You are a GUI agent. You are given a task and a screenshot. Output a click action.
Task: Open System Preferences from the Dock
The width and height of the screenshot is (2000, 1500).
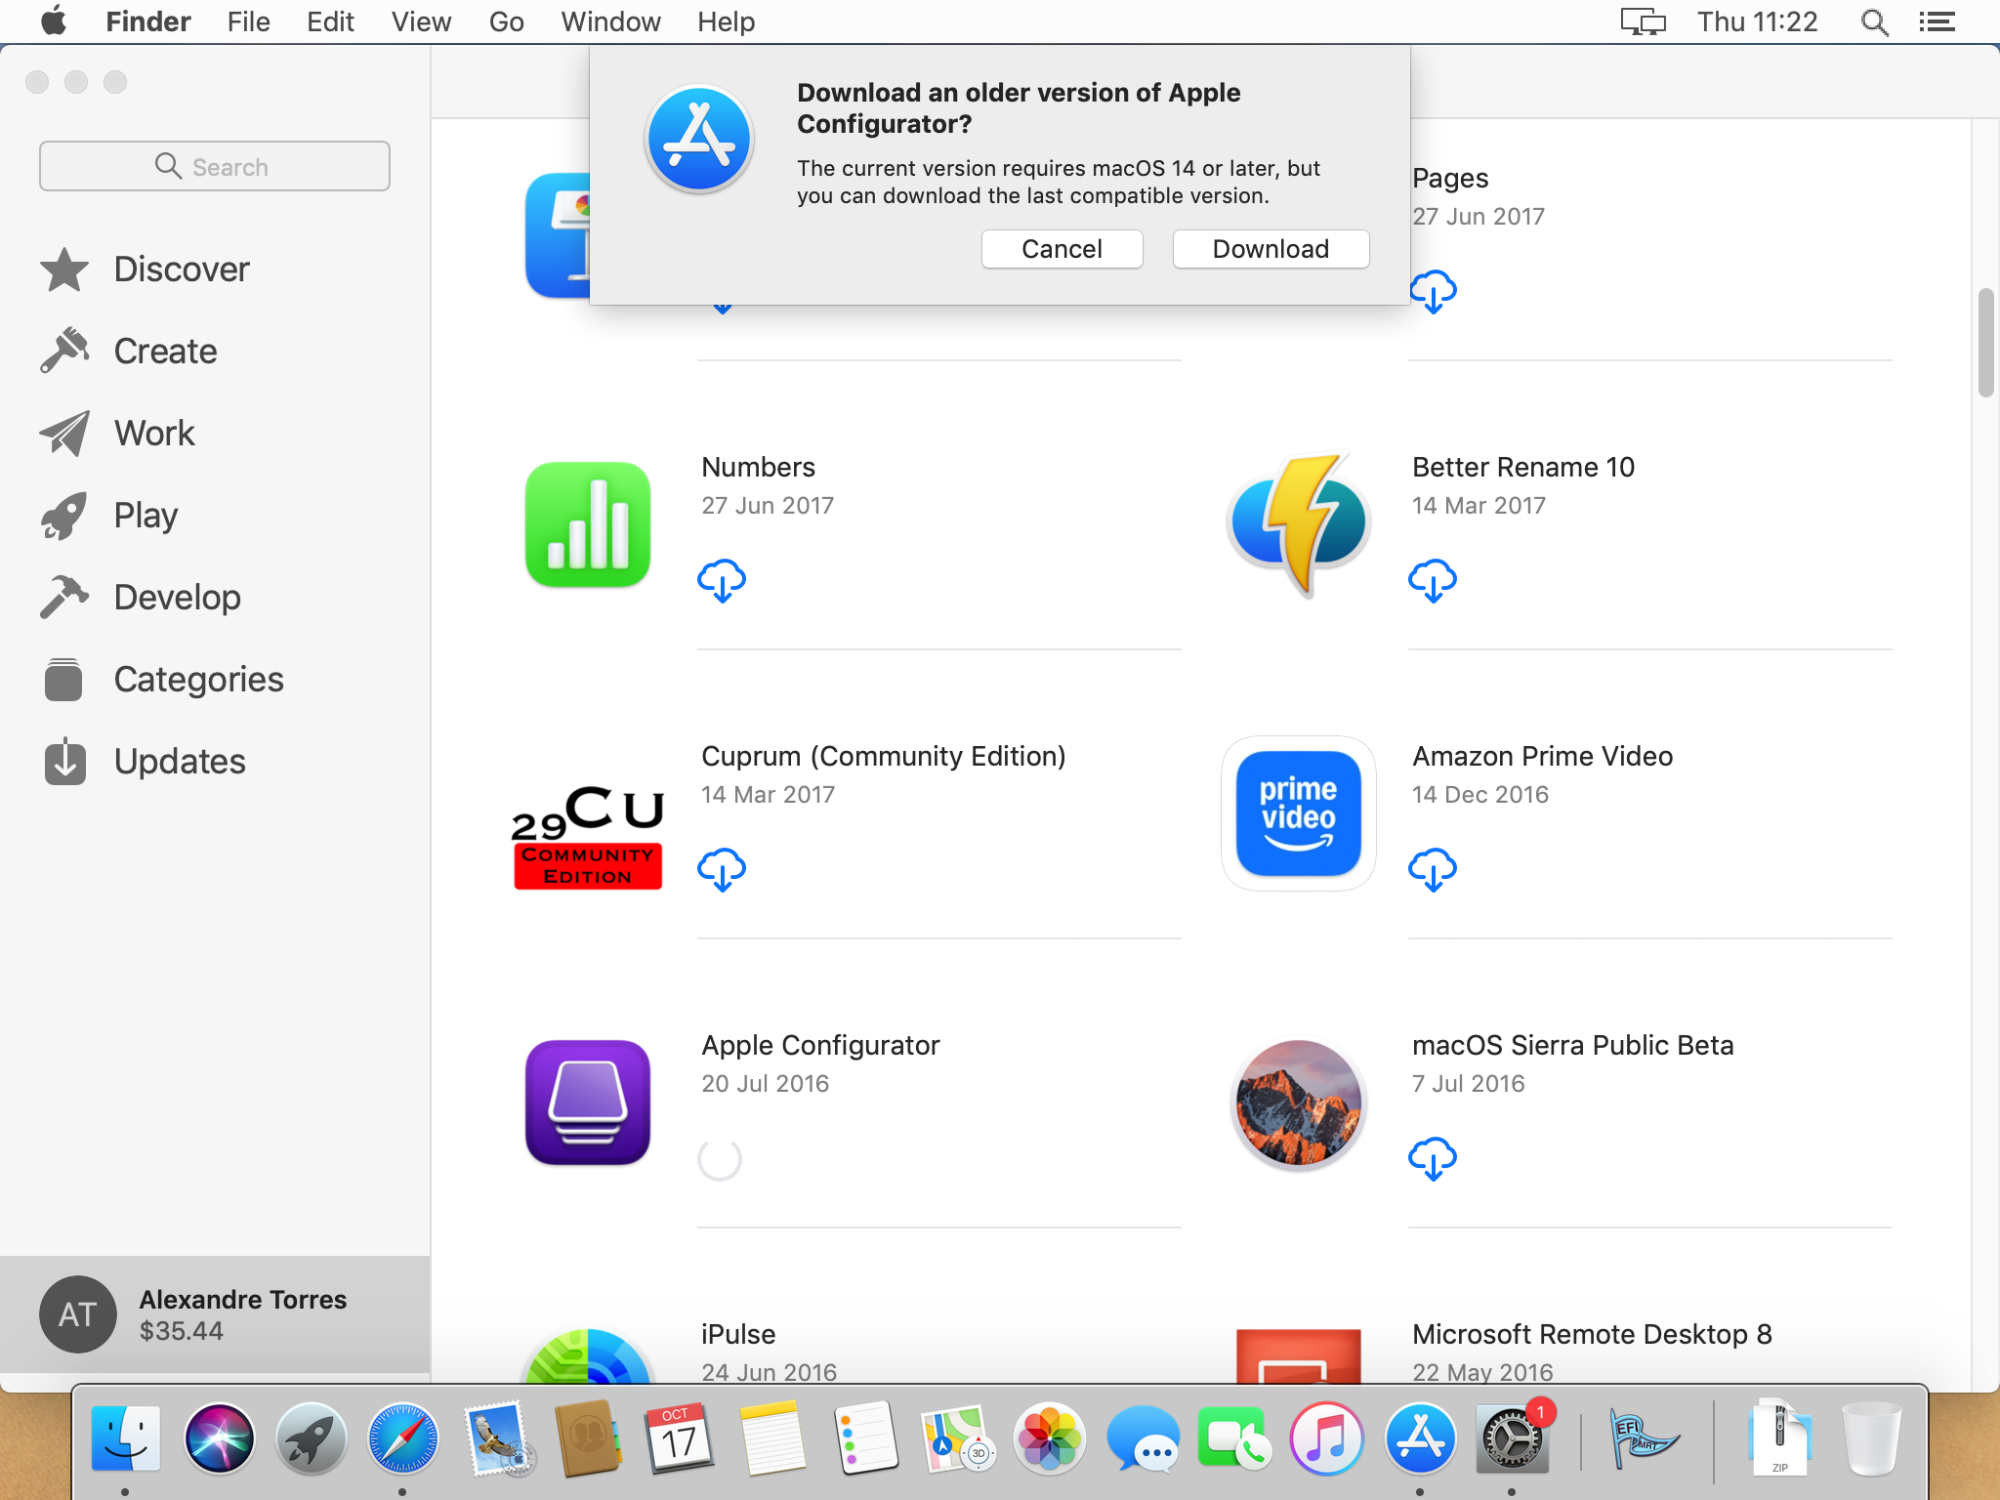point(1511,1439)
